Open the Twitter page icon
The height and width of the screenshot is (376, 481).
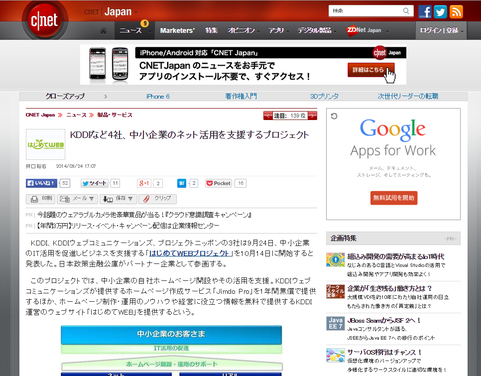[440, 12]
